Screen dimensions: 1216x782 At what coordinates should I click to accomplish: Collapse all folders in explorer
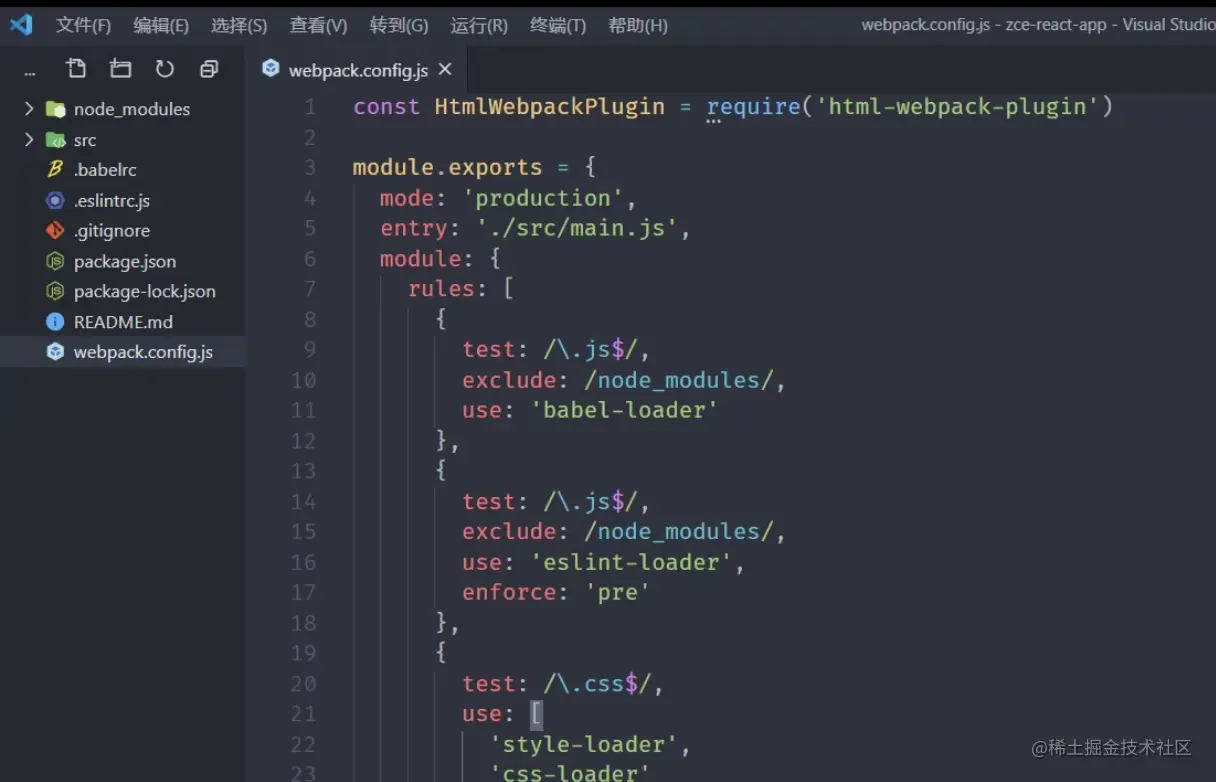tap(209, 68)
